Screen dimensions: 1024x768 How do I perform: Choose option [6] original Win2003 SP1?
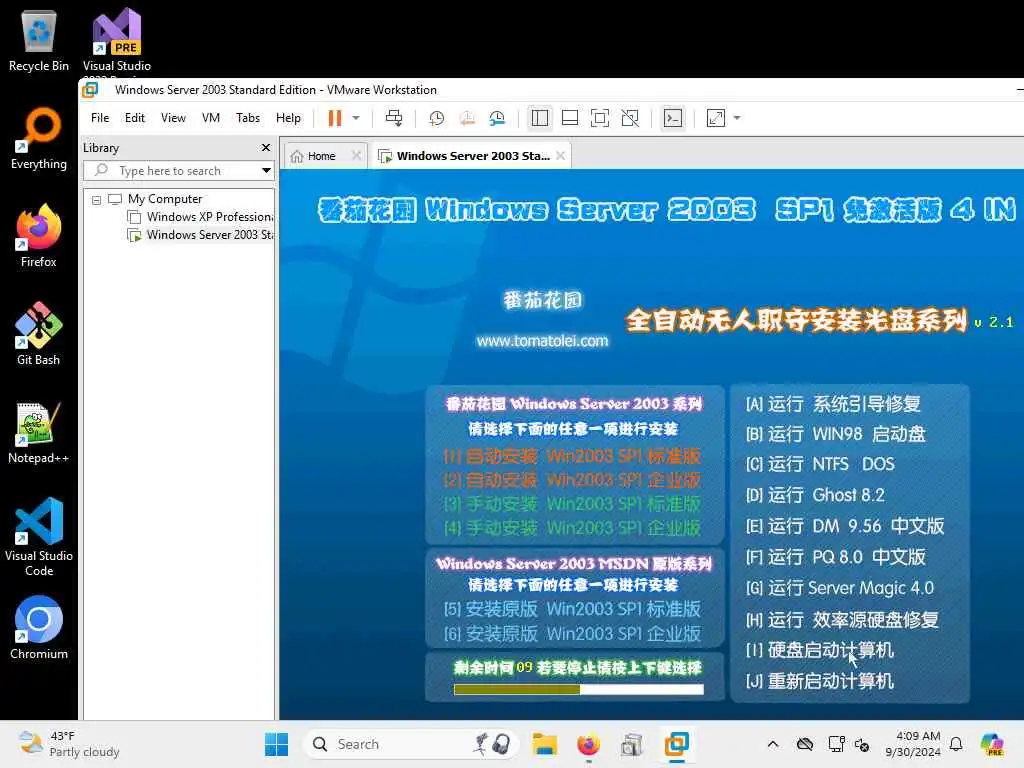(x=572, y=633)
